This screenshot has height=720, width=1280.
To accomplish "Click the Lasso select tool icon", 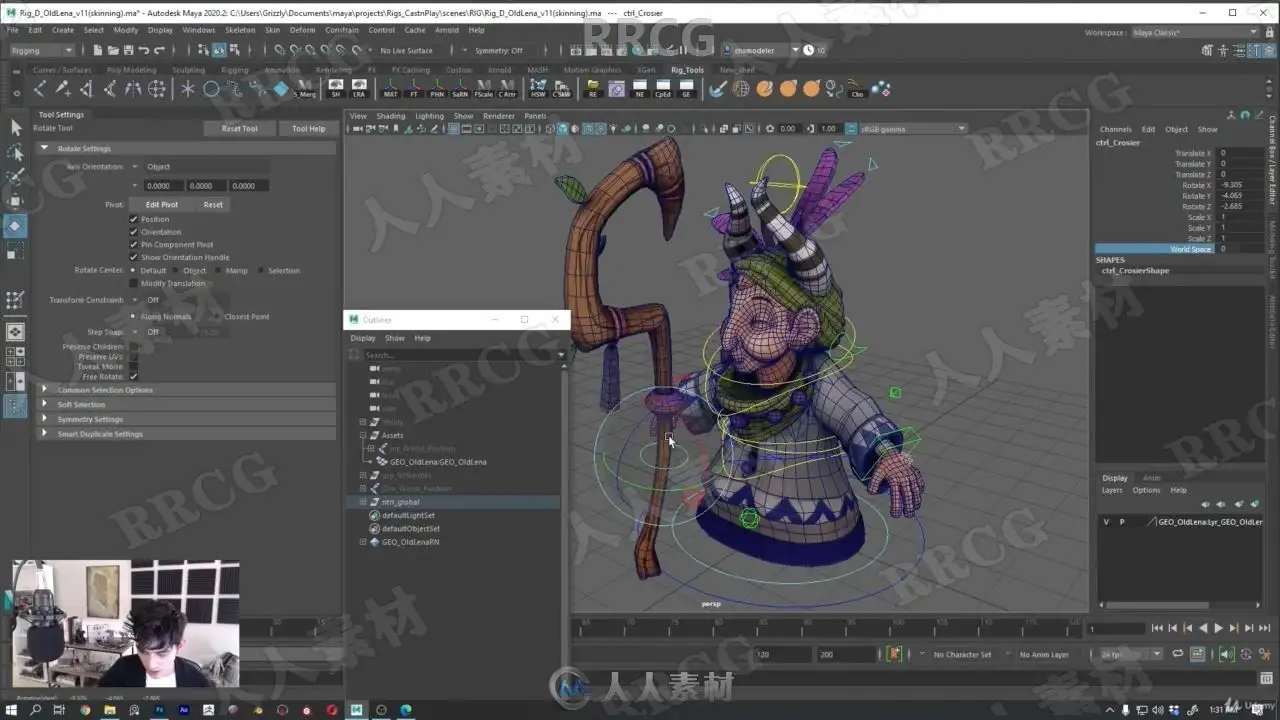I will (15, 152).
